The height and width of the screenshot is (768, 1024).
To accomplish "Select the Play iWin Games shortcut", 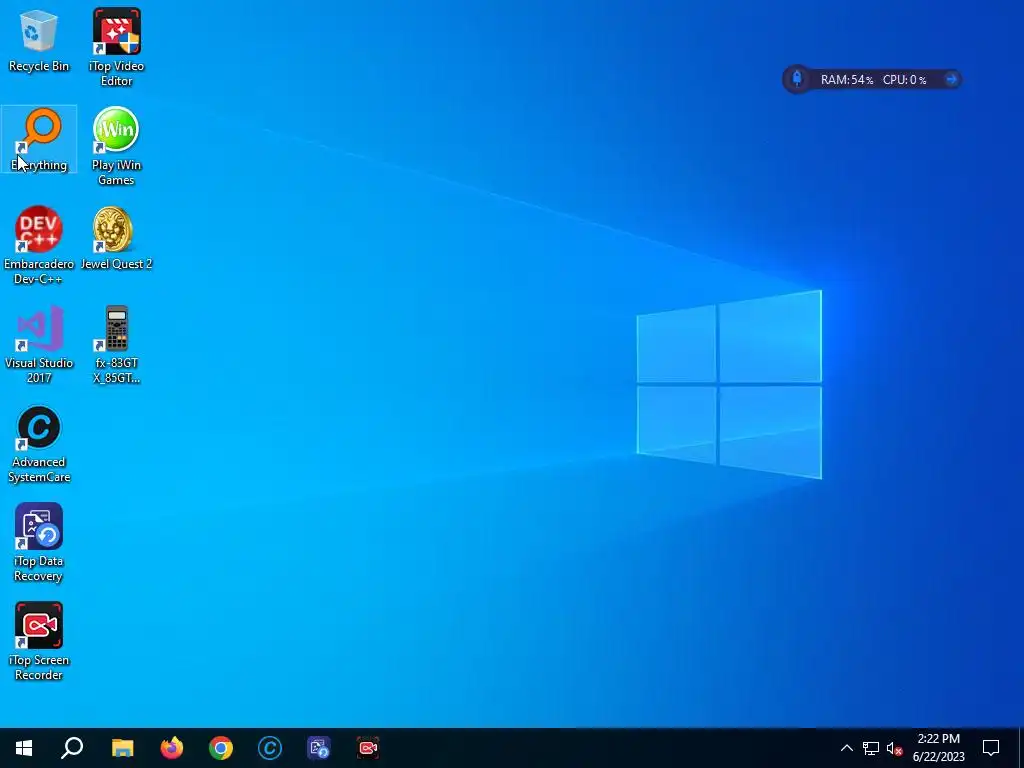I will (116, 146).
